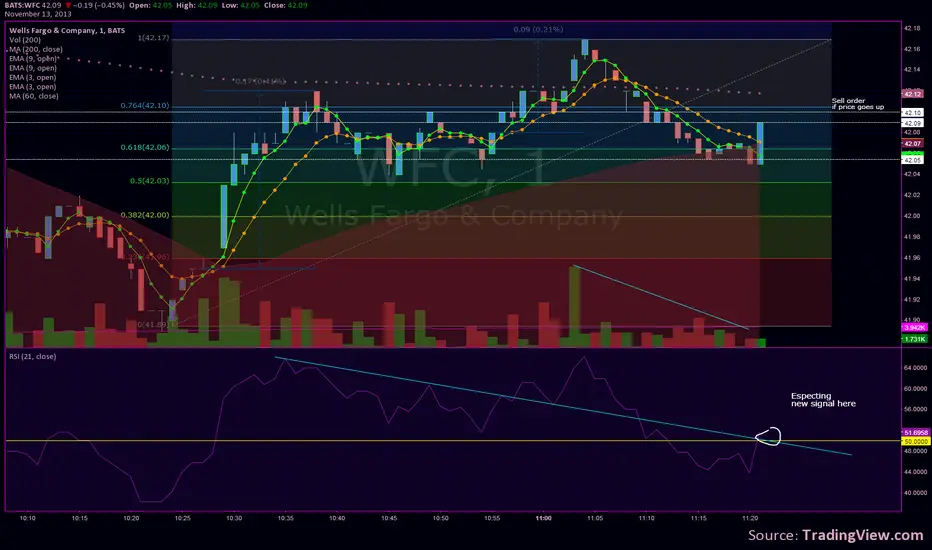Viewport: 932px width, 550px height.
Task: Click the 0.764(42.10) Fibonacci level label
Action: pos(145,106)
